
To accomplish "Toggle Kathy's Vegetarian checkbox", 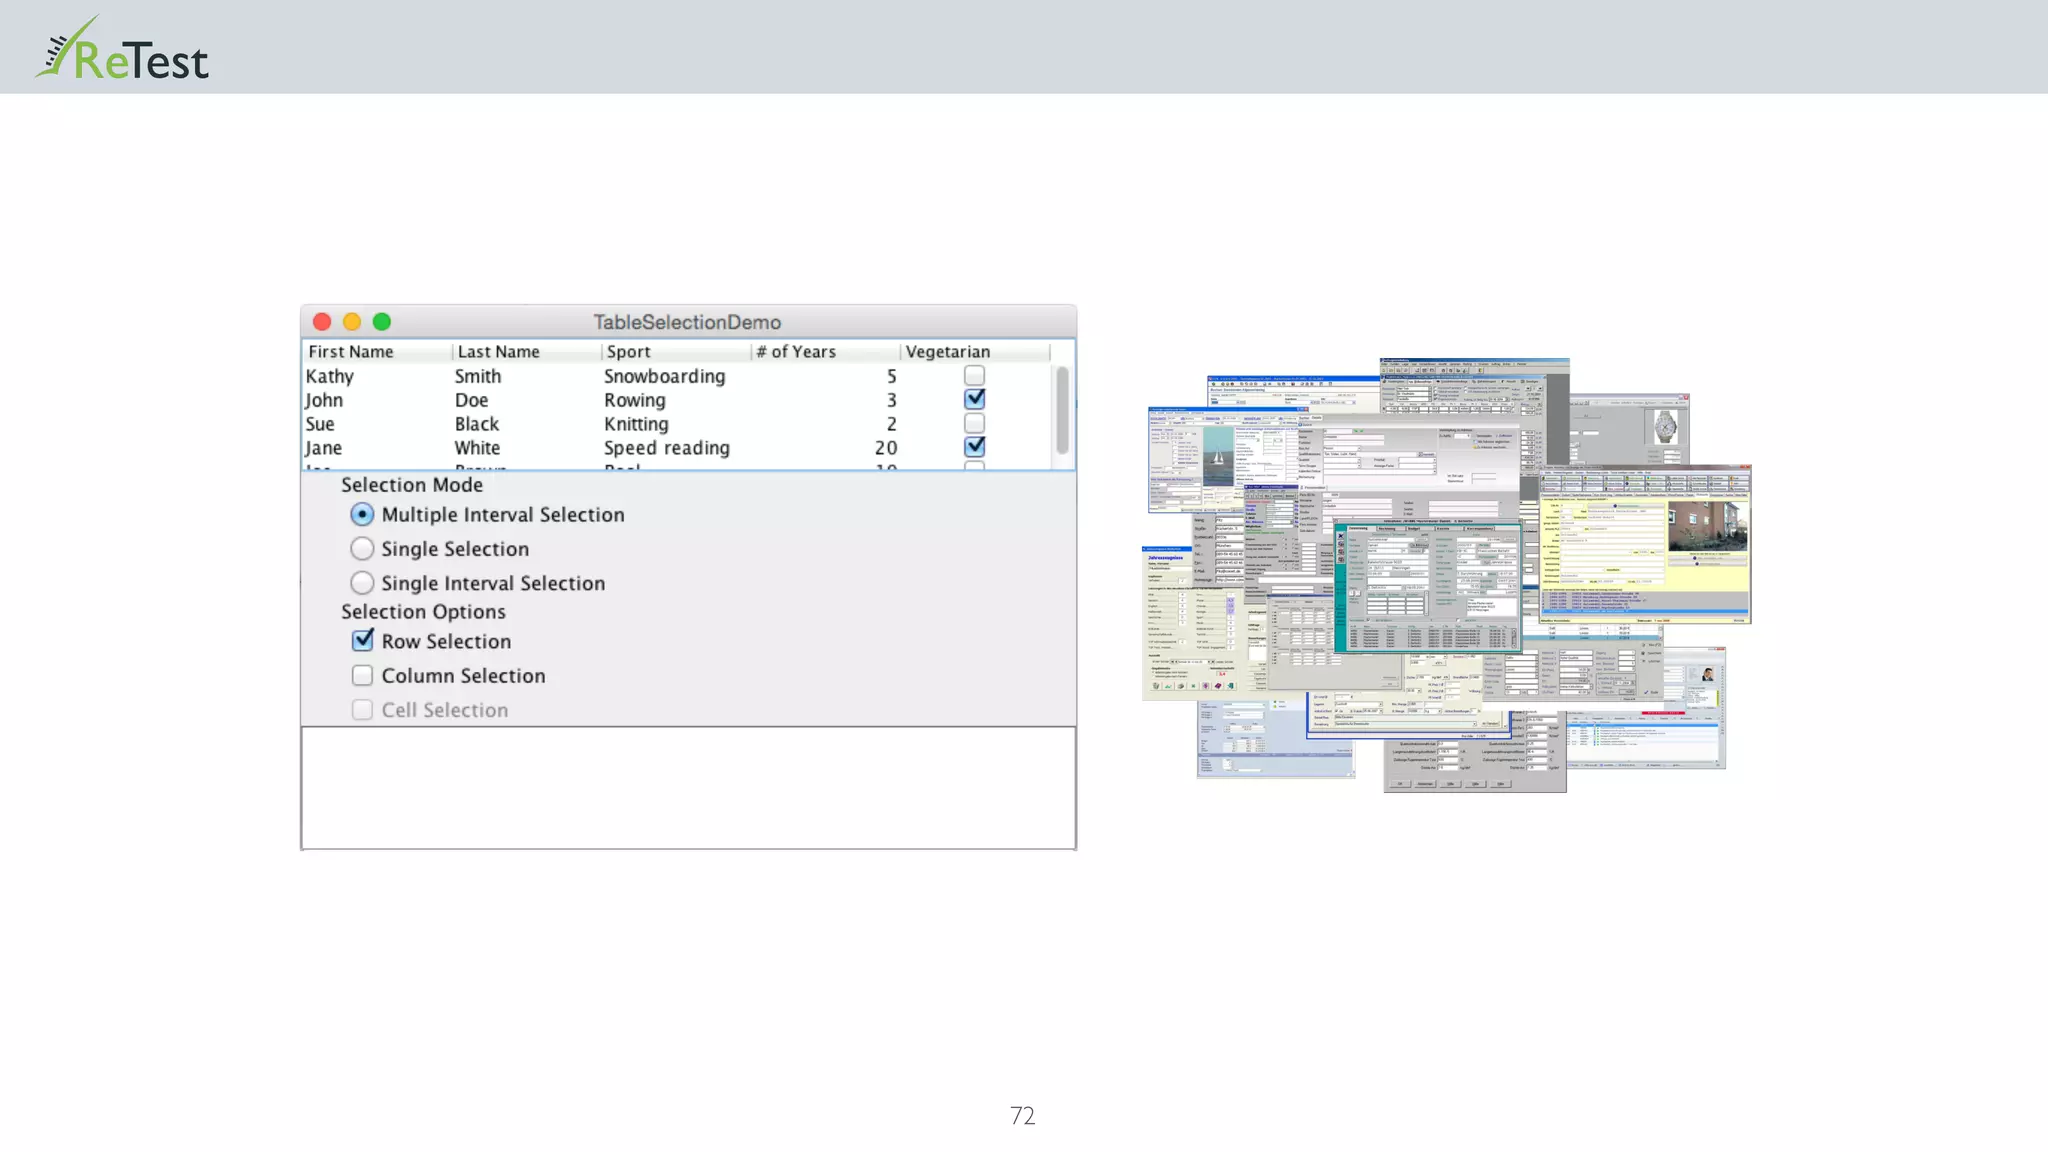I will tap(974, 376).
